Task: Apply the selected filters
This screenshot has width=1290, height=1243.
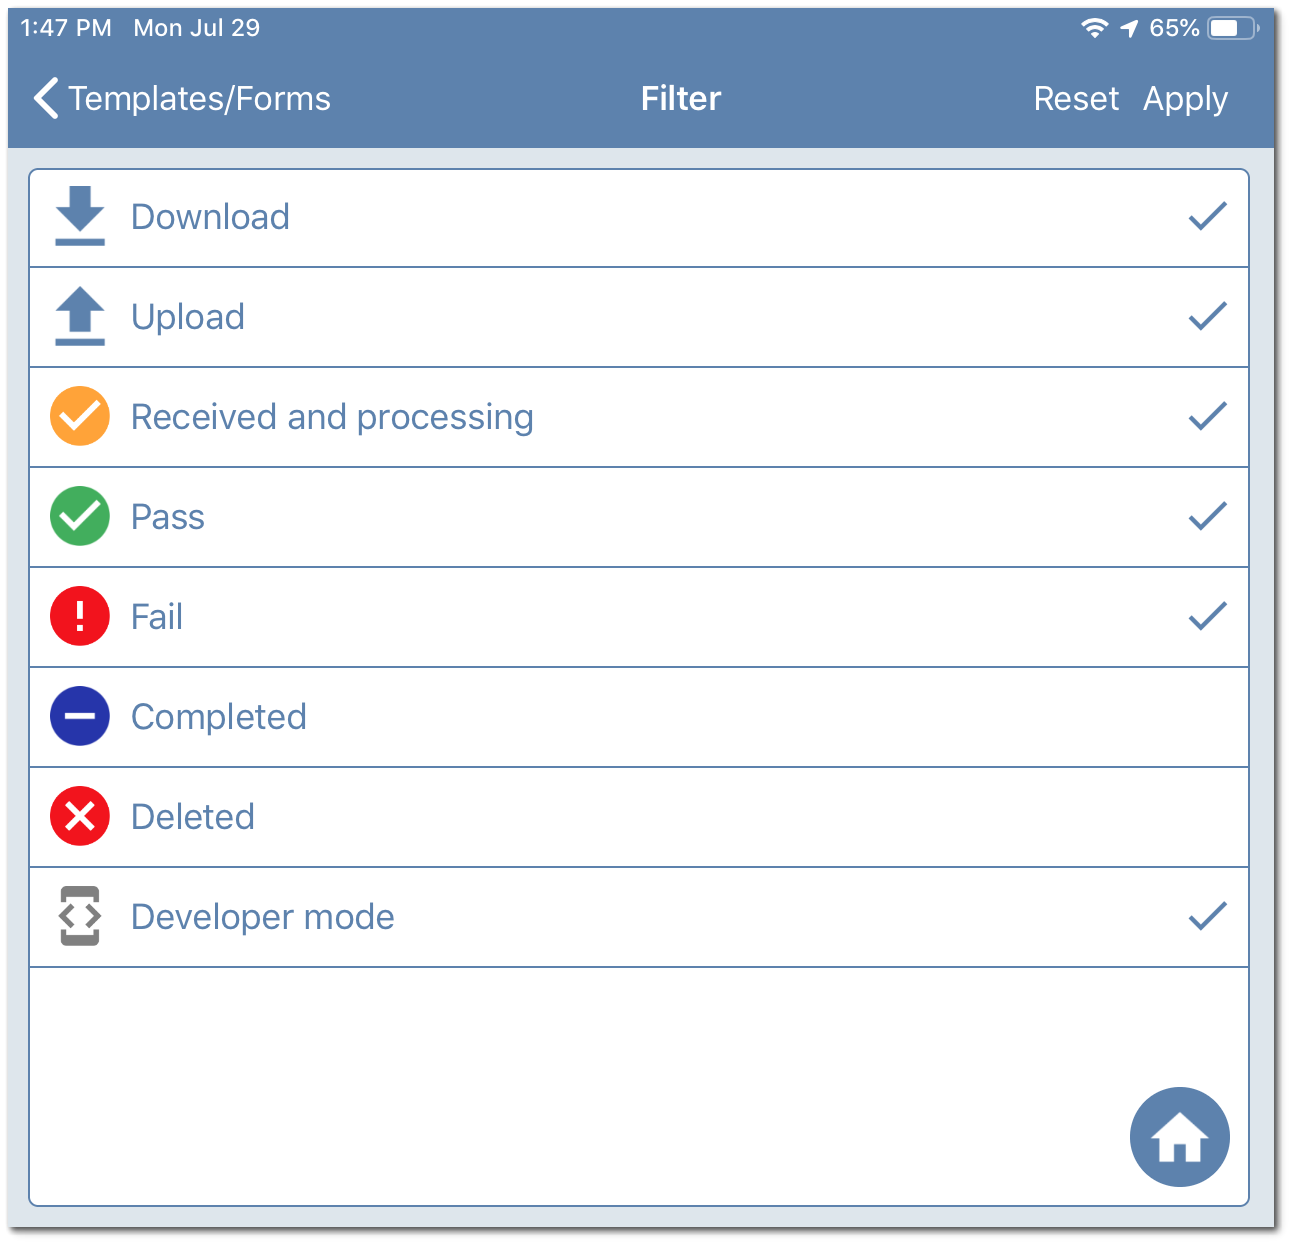Action: (1185, 98)
